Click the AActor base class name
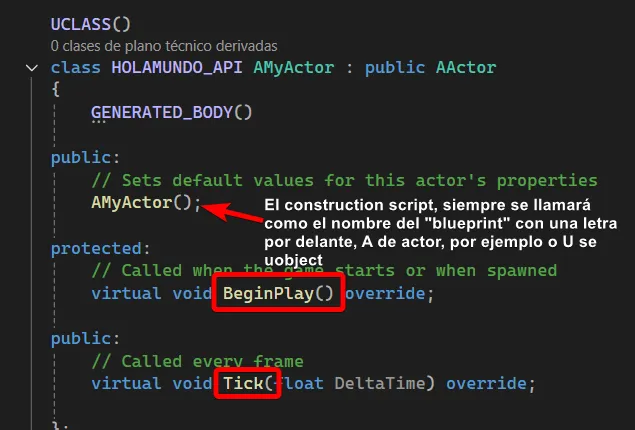The height and width of the screenshot is (430, 635). pyautogui.click(x=466, y=67)
